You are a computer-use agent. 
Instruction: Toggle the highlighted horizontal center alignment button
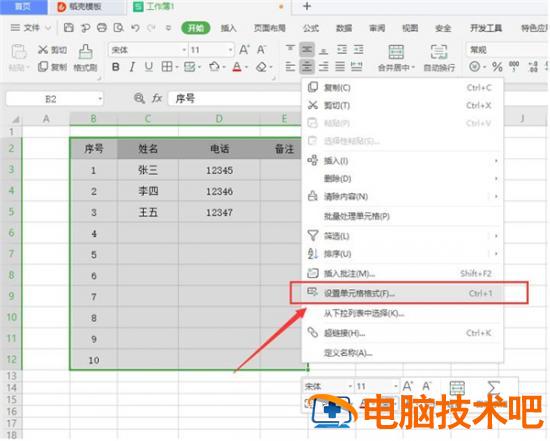[x=307, y=67]
